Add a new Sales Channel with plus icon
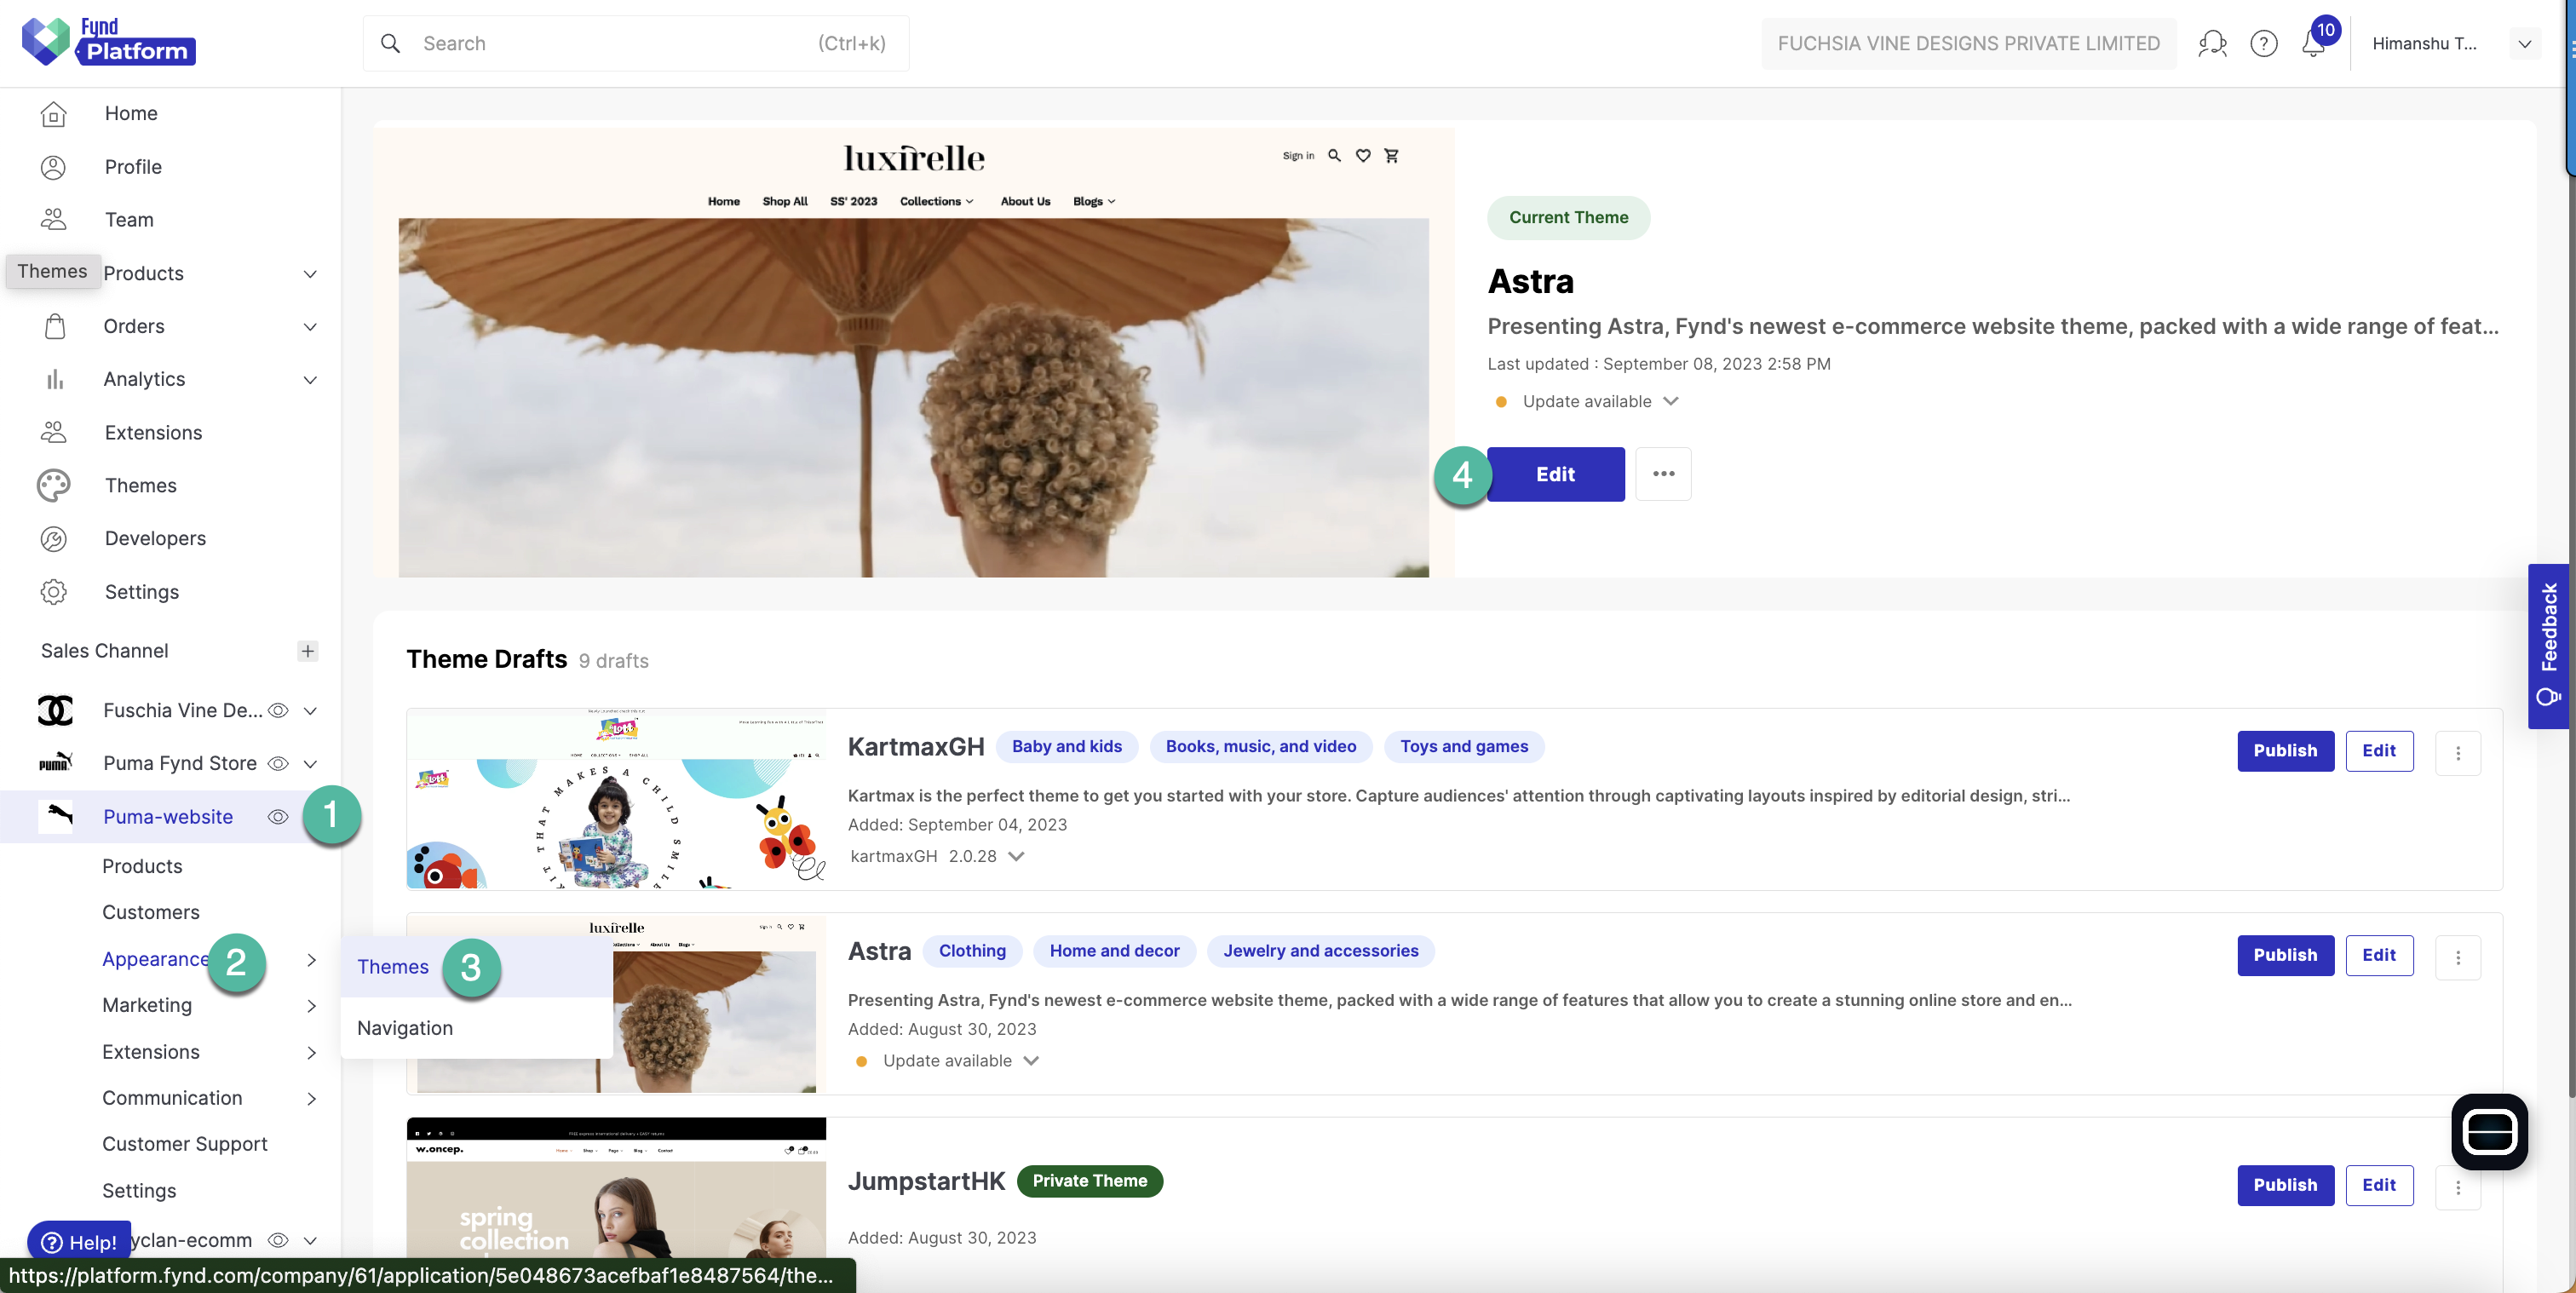The width and height of the screenshot is (2576, 1293). click(308, 651)
